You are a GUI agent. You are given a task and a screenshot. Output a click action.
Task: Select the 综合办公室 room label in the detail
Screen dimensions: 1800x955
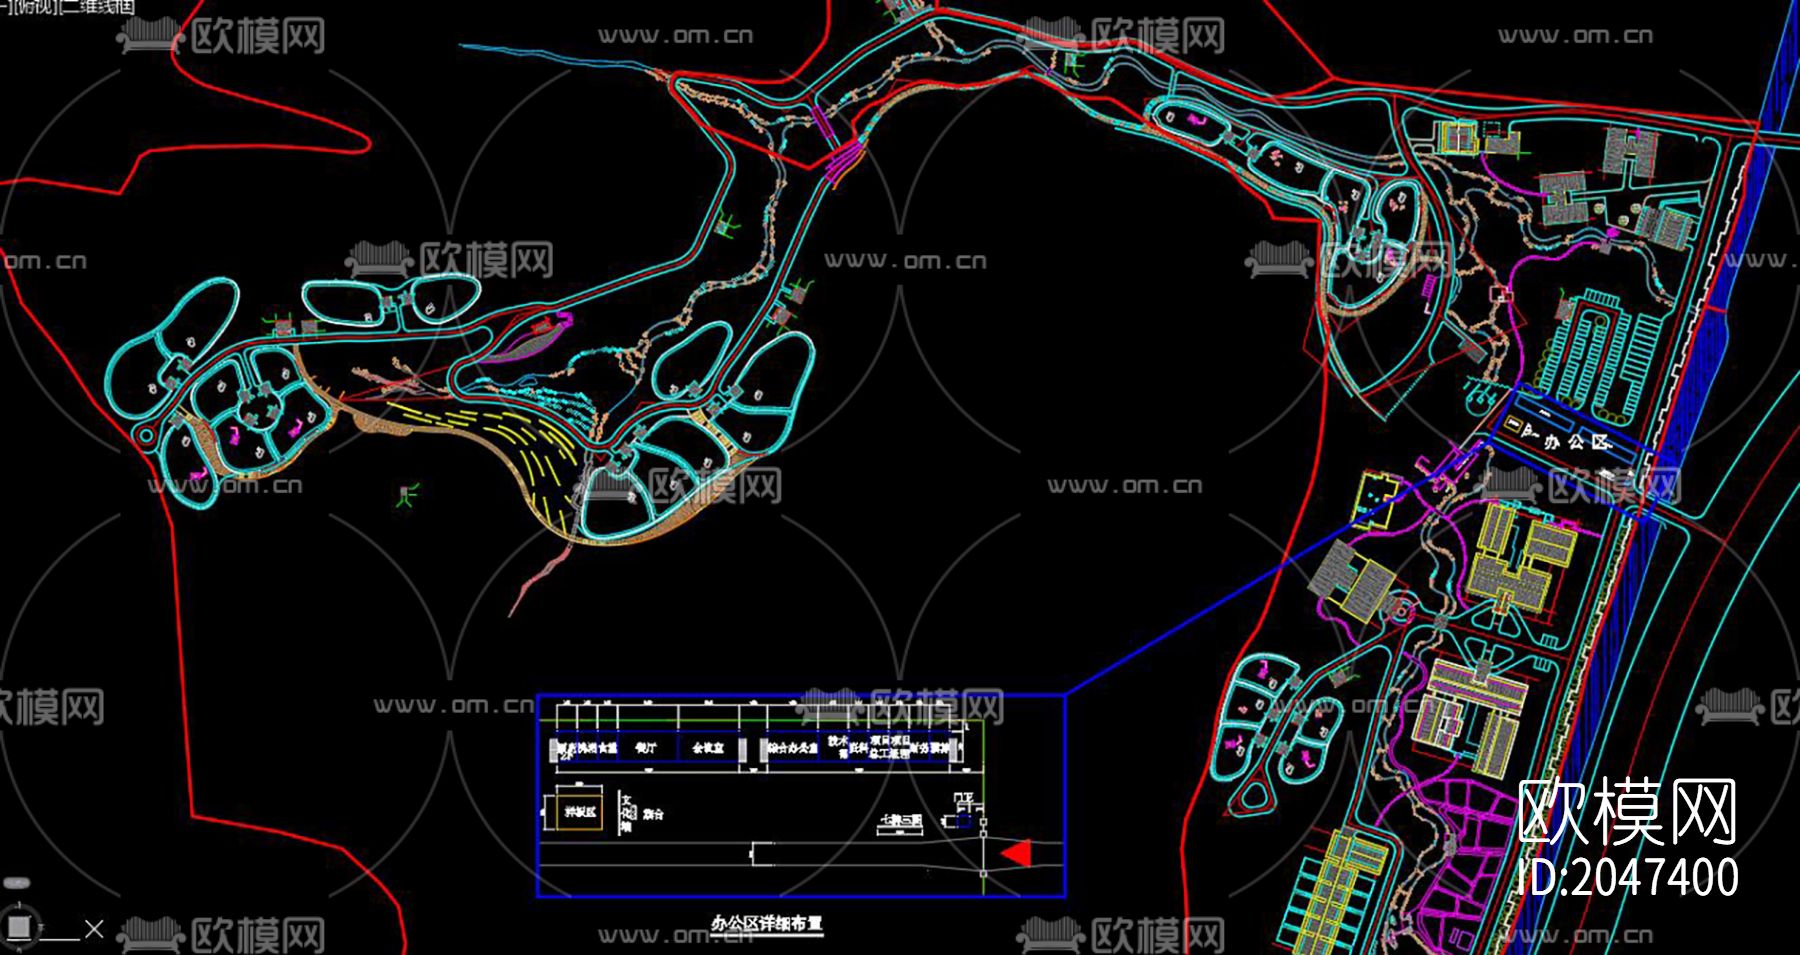[793, 747]
